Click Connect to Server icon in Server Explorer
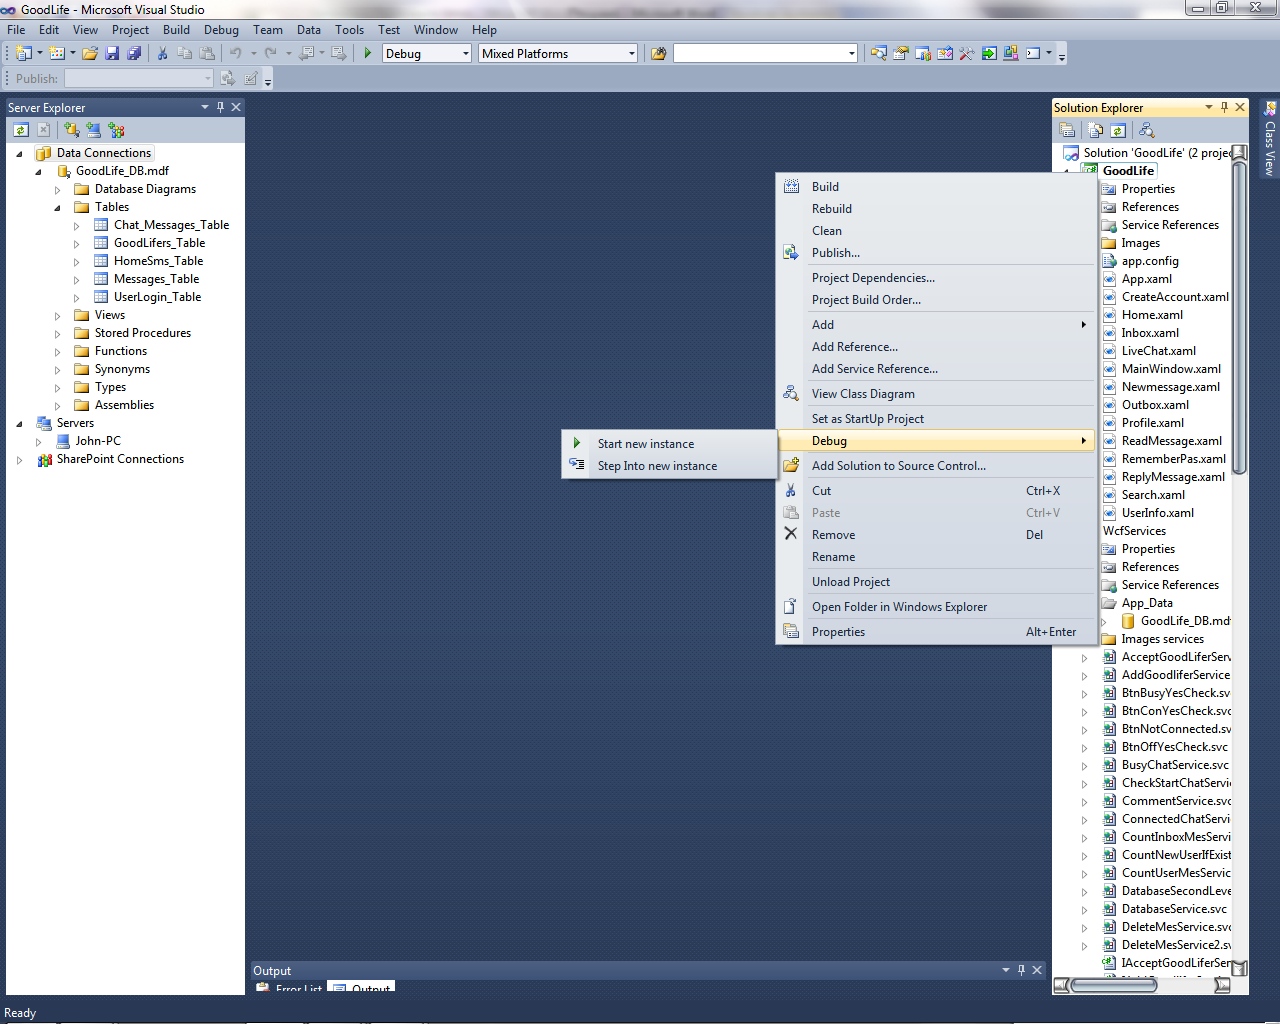 point(94,130)
